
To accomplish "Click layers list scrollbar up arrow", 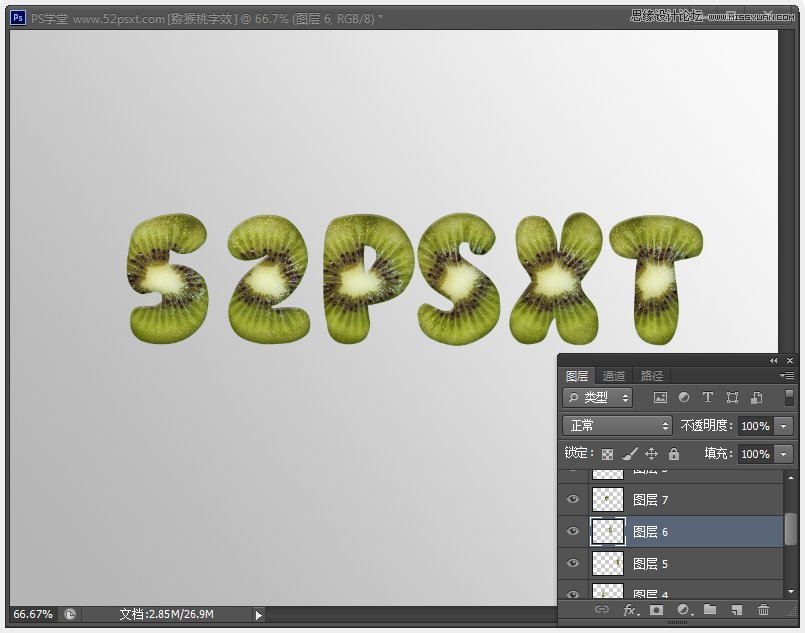I will (x=791, y=477).
